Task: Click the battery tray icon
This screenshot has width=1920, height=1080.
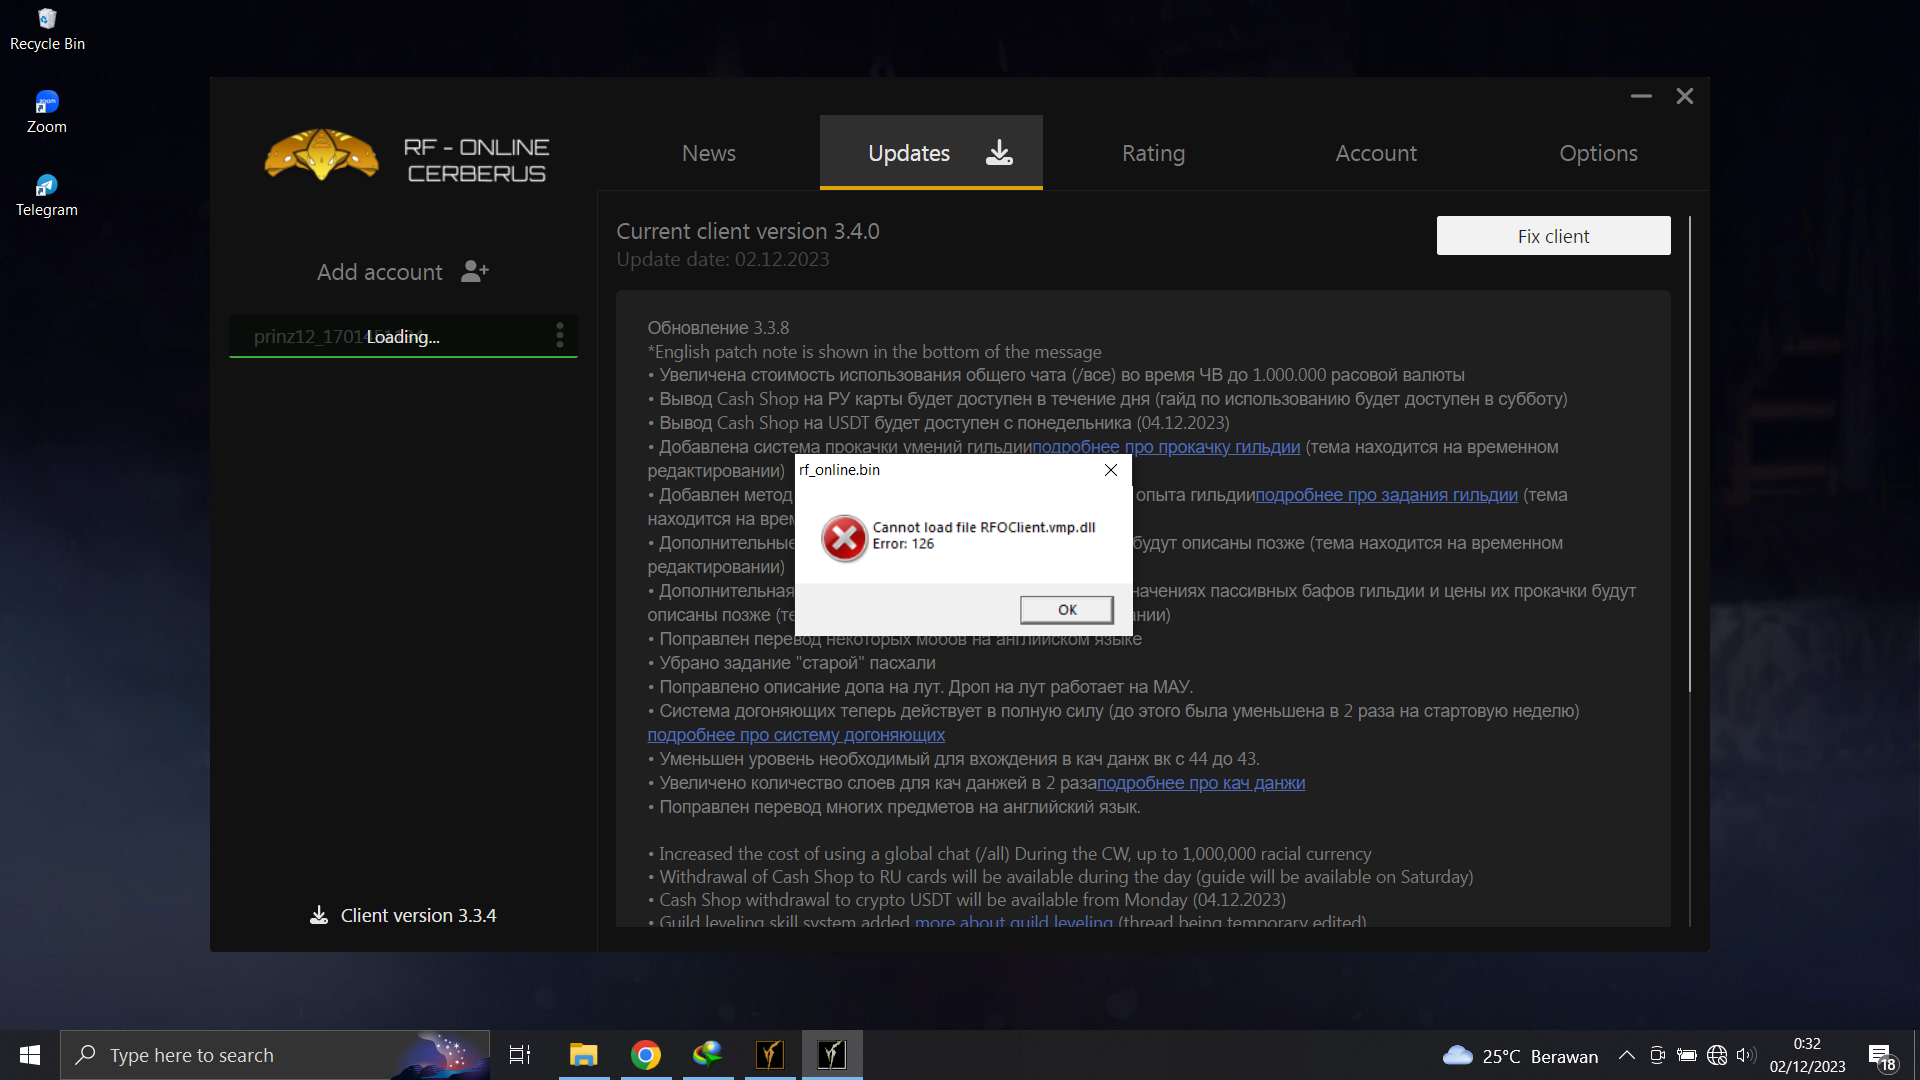Action: pyautogui.click(x=1687, y=1055)
